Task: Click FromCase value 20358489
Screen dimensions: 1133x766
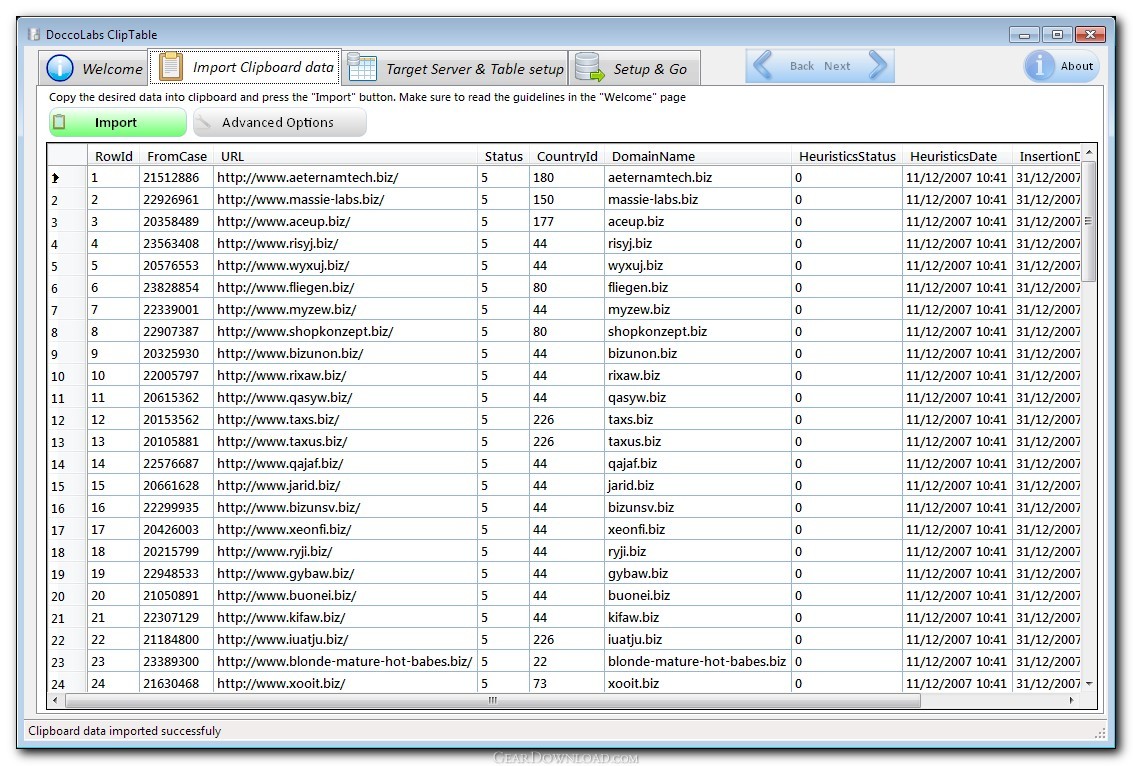Action: pyautogui.click(x=176, y=221)
